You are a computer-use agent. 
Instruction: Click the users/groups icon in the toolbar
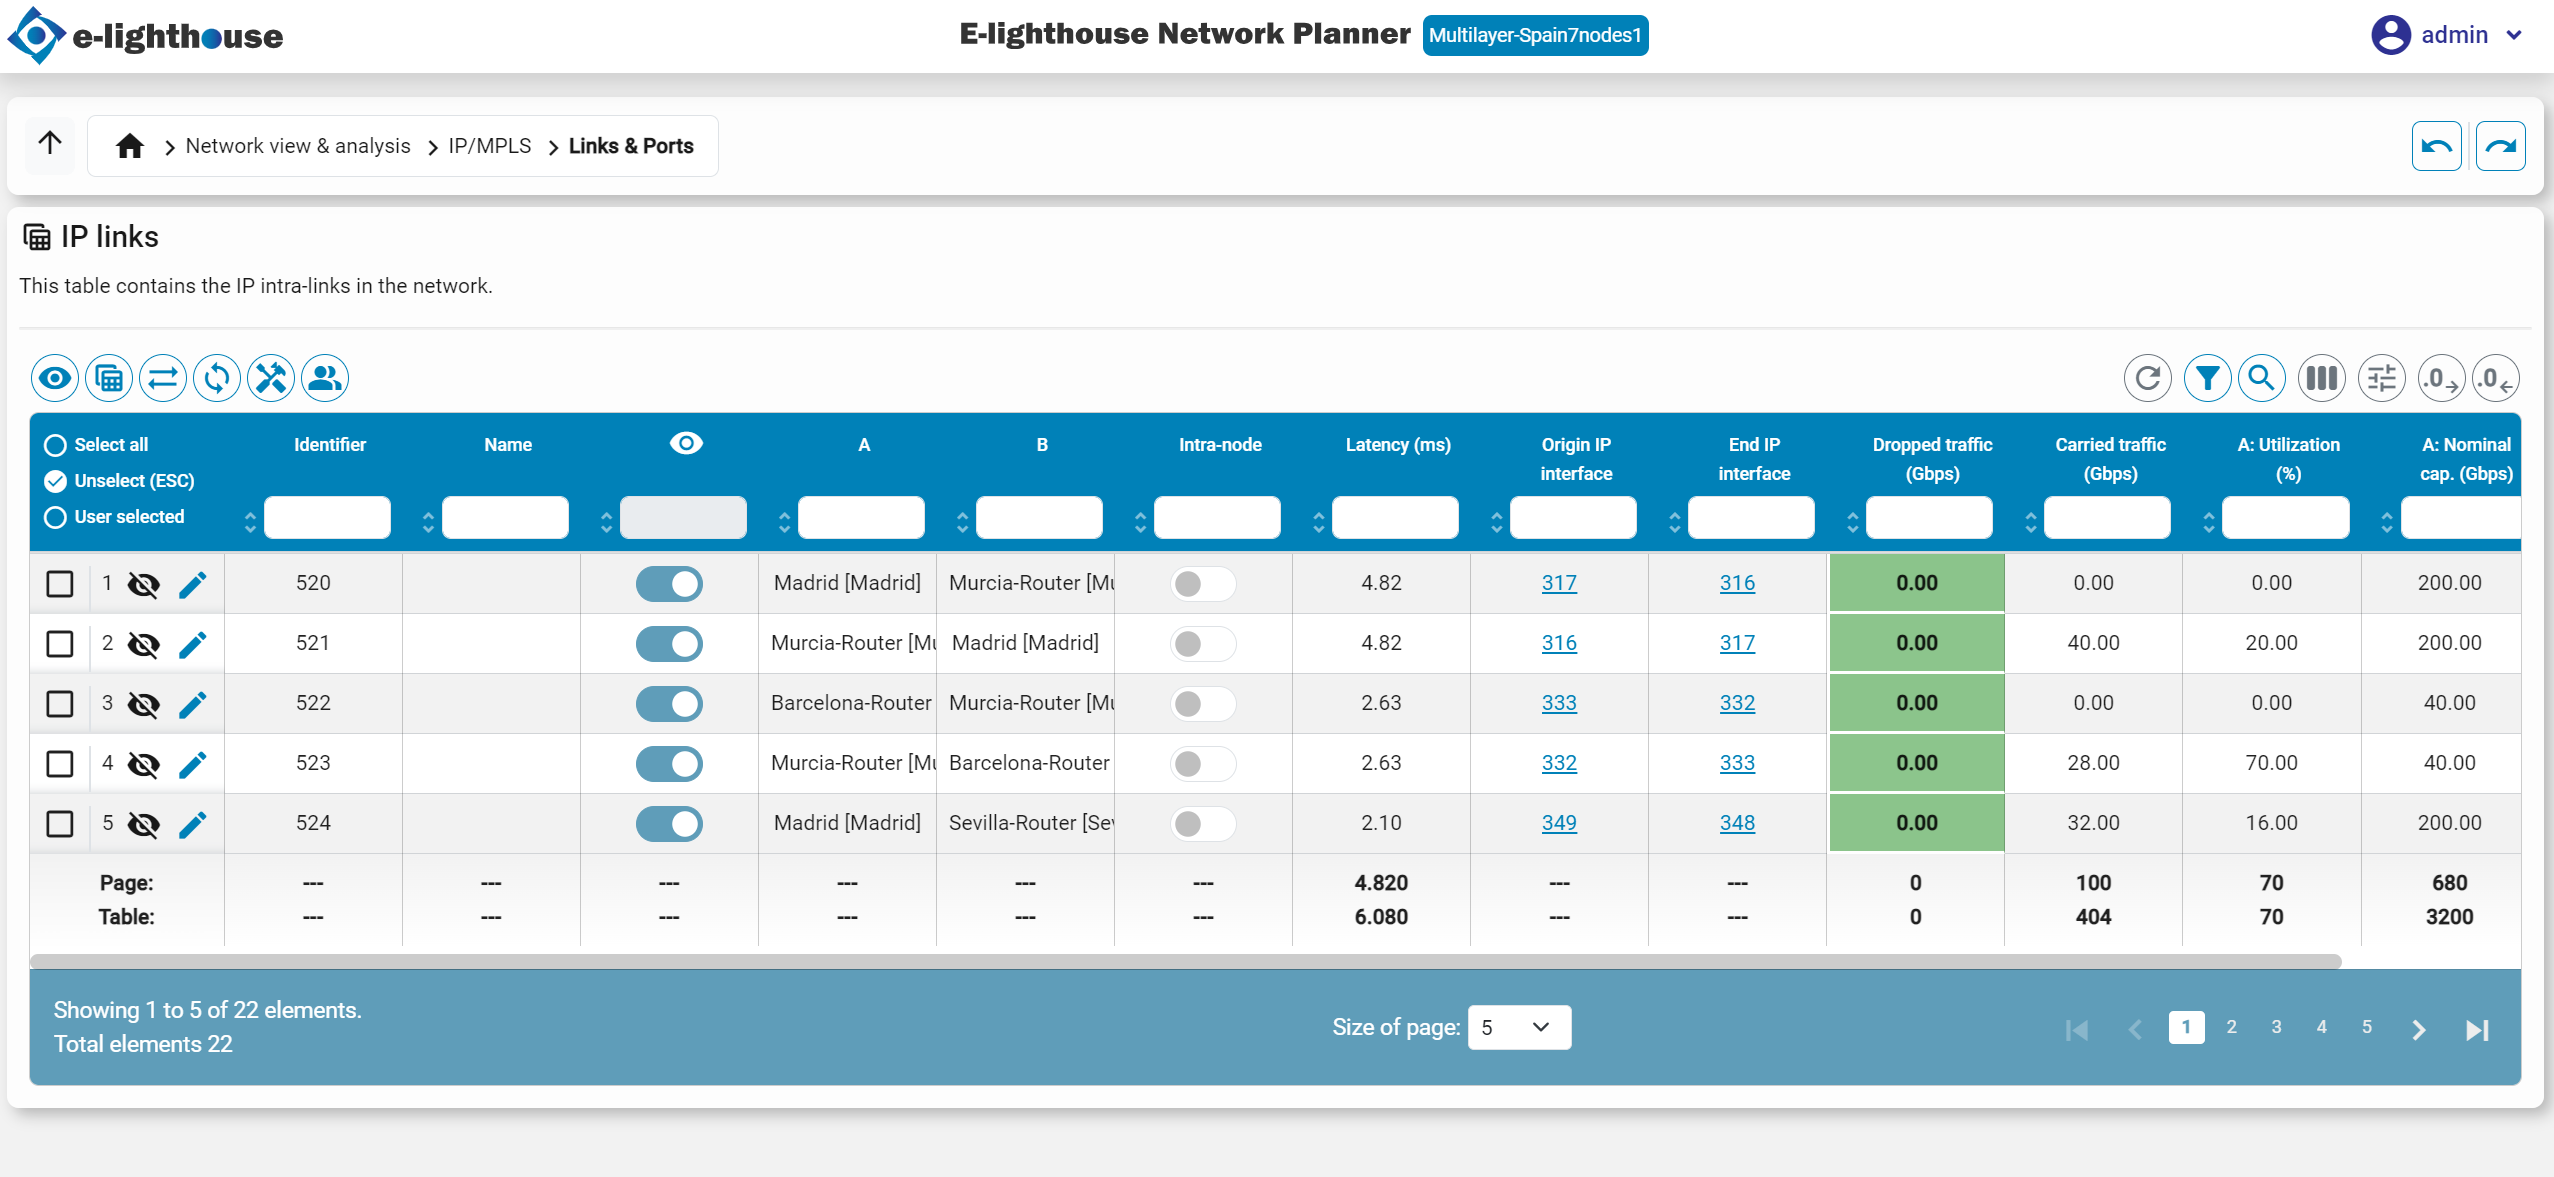(323, 378)
